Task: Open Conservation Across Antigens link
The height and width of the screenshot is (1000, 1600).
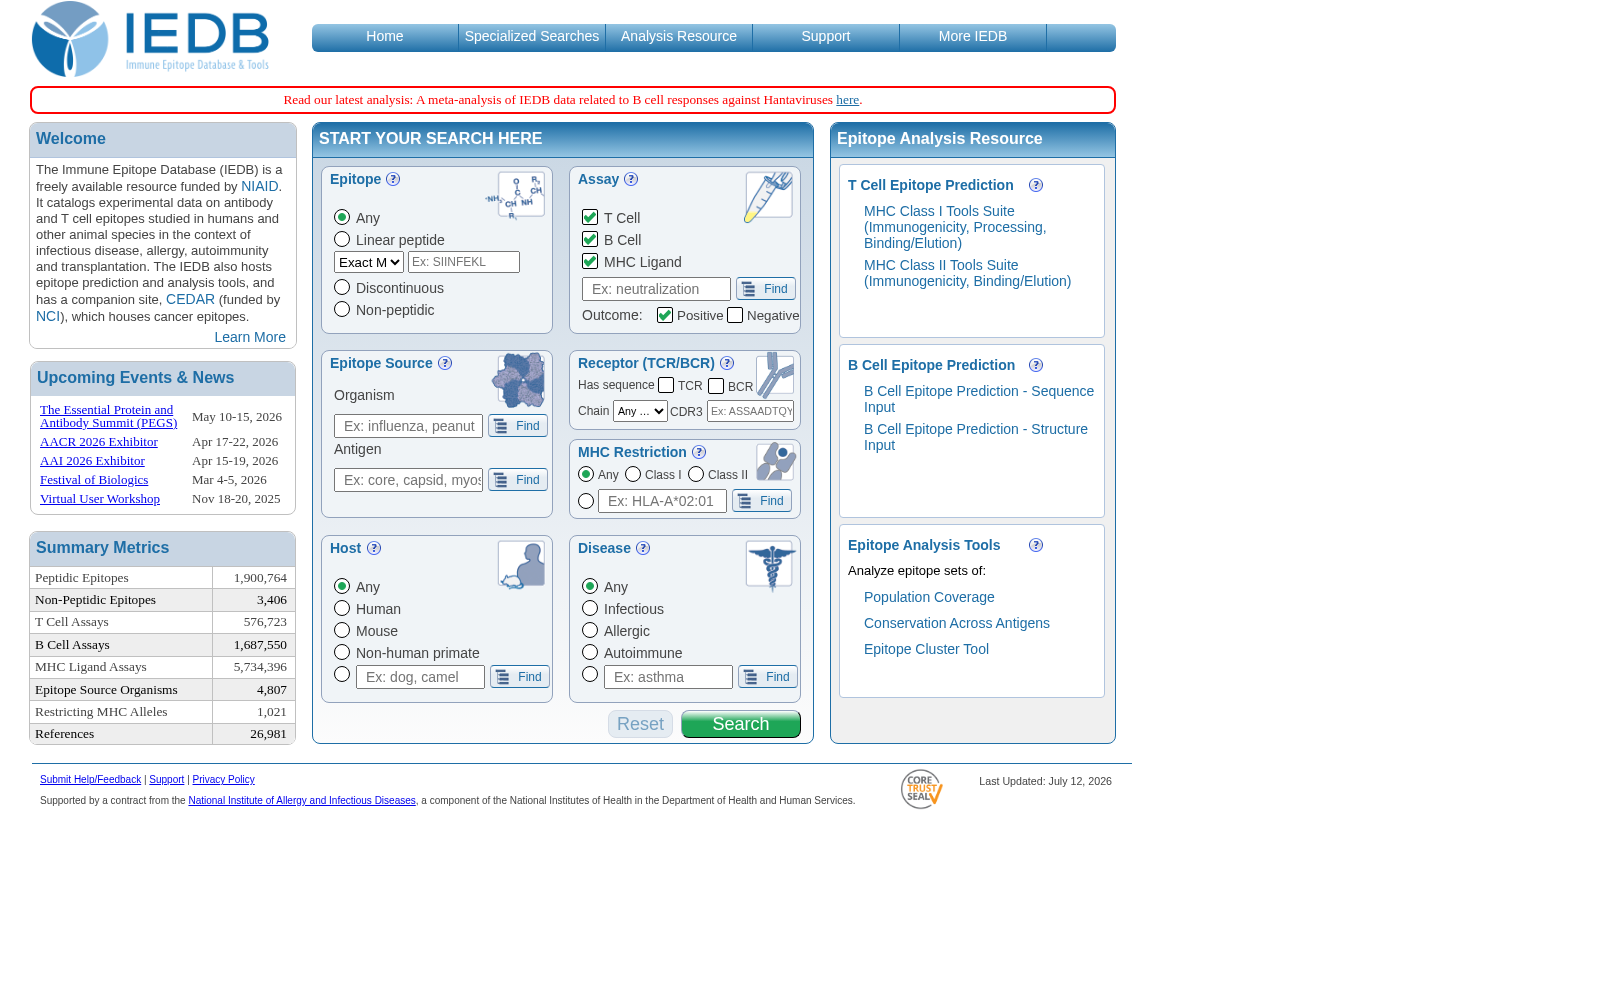Action: (x=957, y=623)
